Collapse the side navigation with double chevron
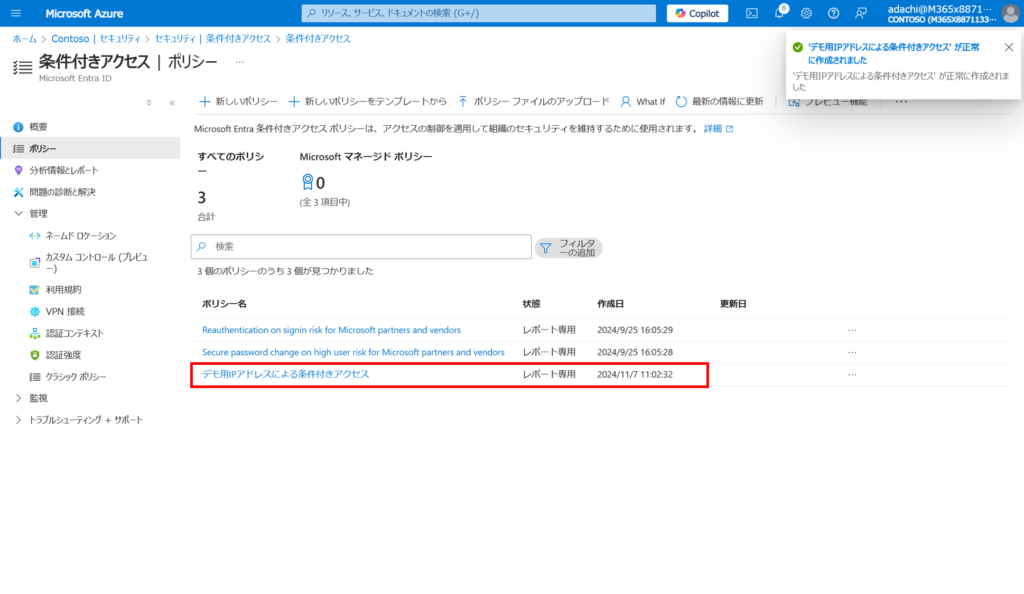This screenshot has height=594, width=1024. pos(172,102)
